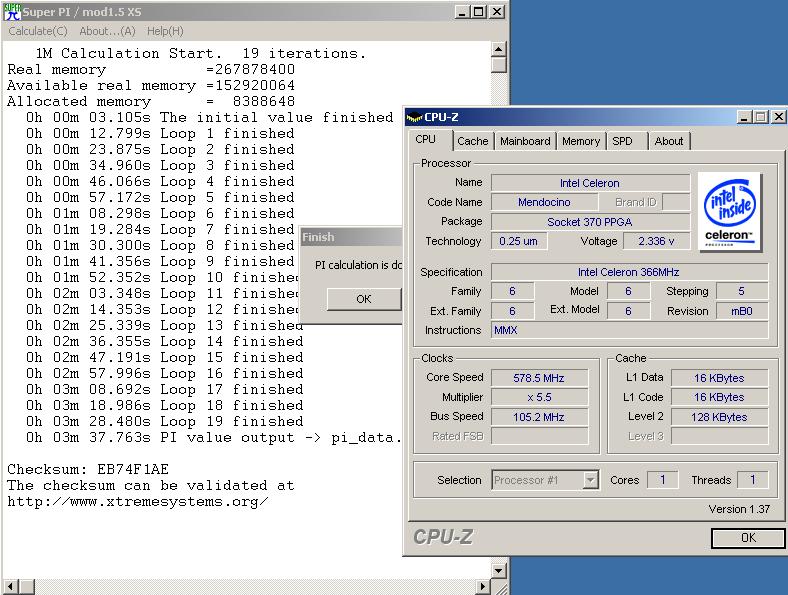788x595 pixels.
Task: Switch to the Cache tab in CPU-Z
Action: [x=472, y=141]
